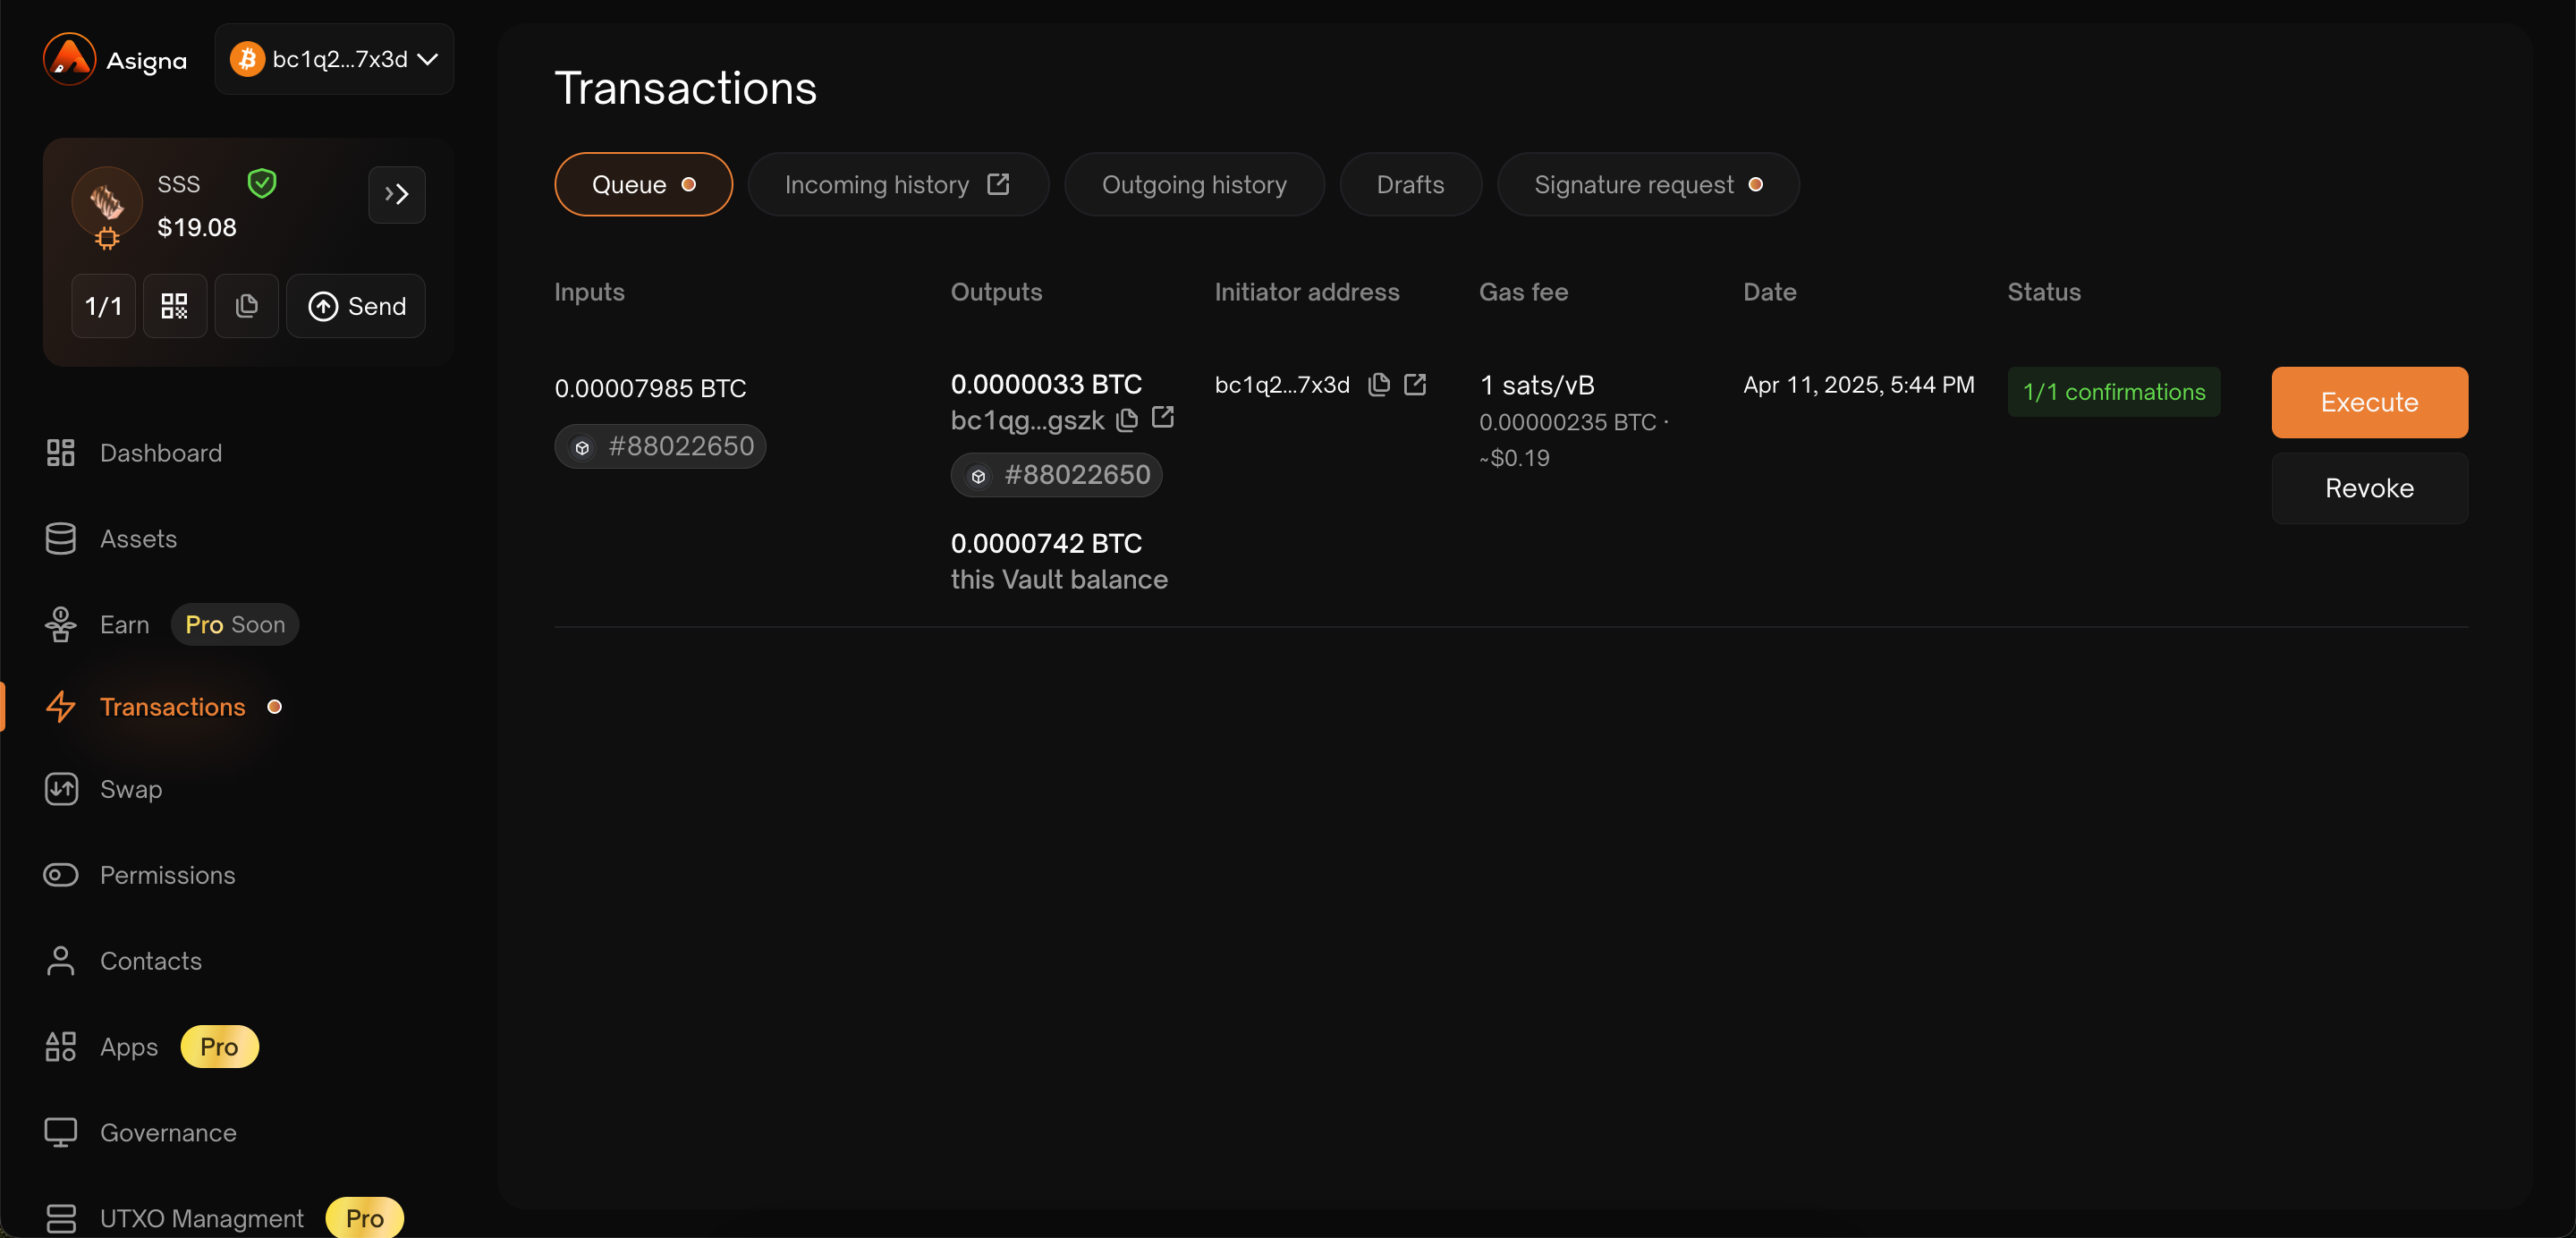2576x1238 pixels.
Task: Open the Swap page in the sidebar
Action: 130,789
